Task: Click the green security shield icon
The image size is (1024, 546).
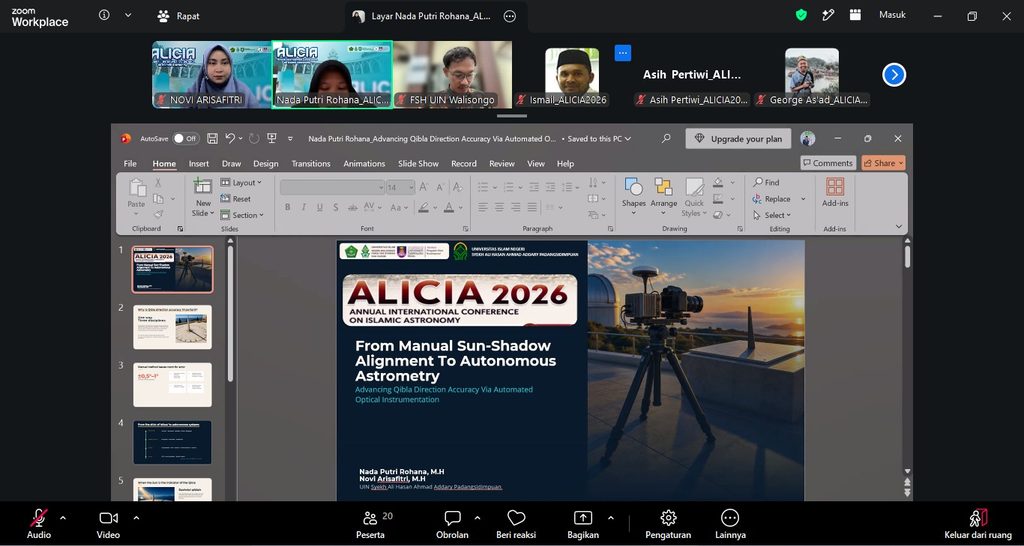Action: [x=801, y=15]
